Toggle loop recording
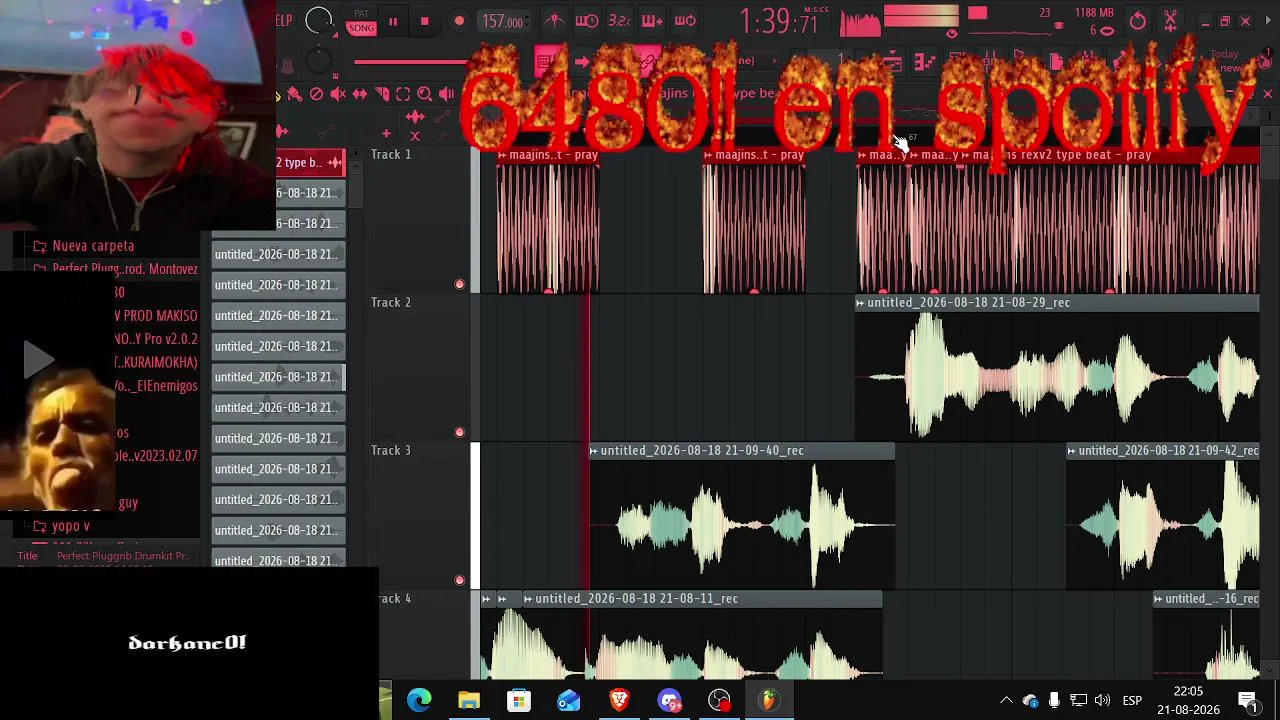Image resolution: width=1280 pixels, height=720 pixels. pos(685,21)
